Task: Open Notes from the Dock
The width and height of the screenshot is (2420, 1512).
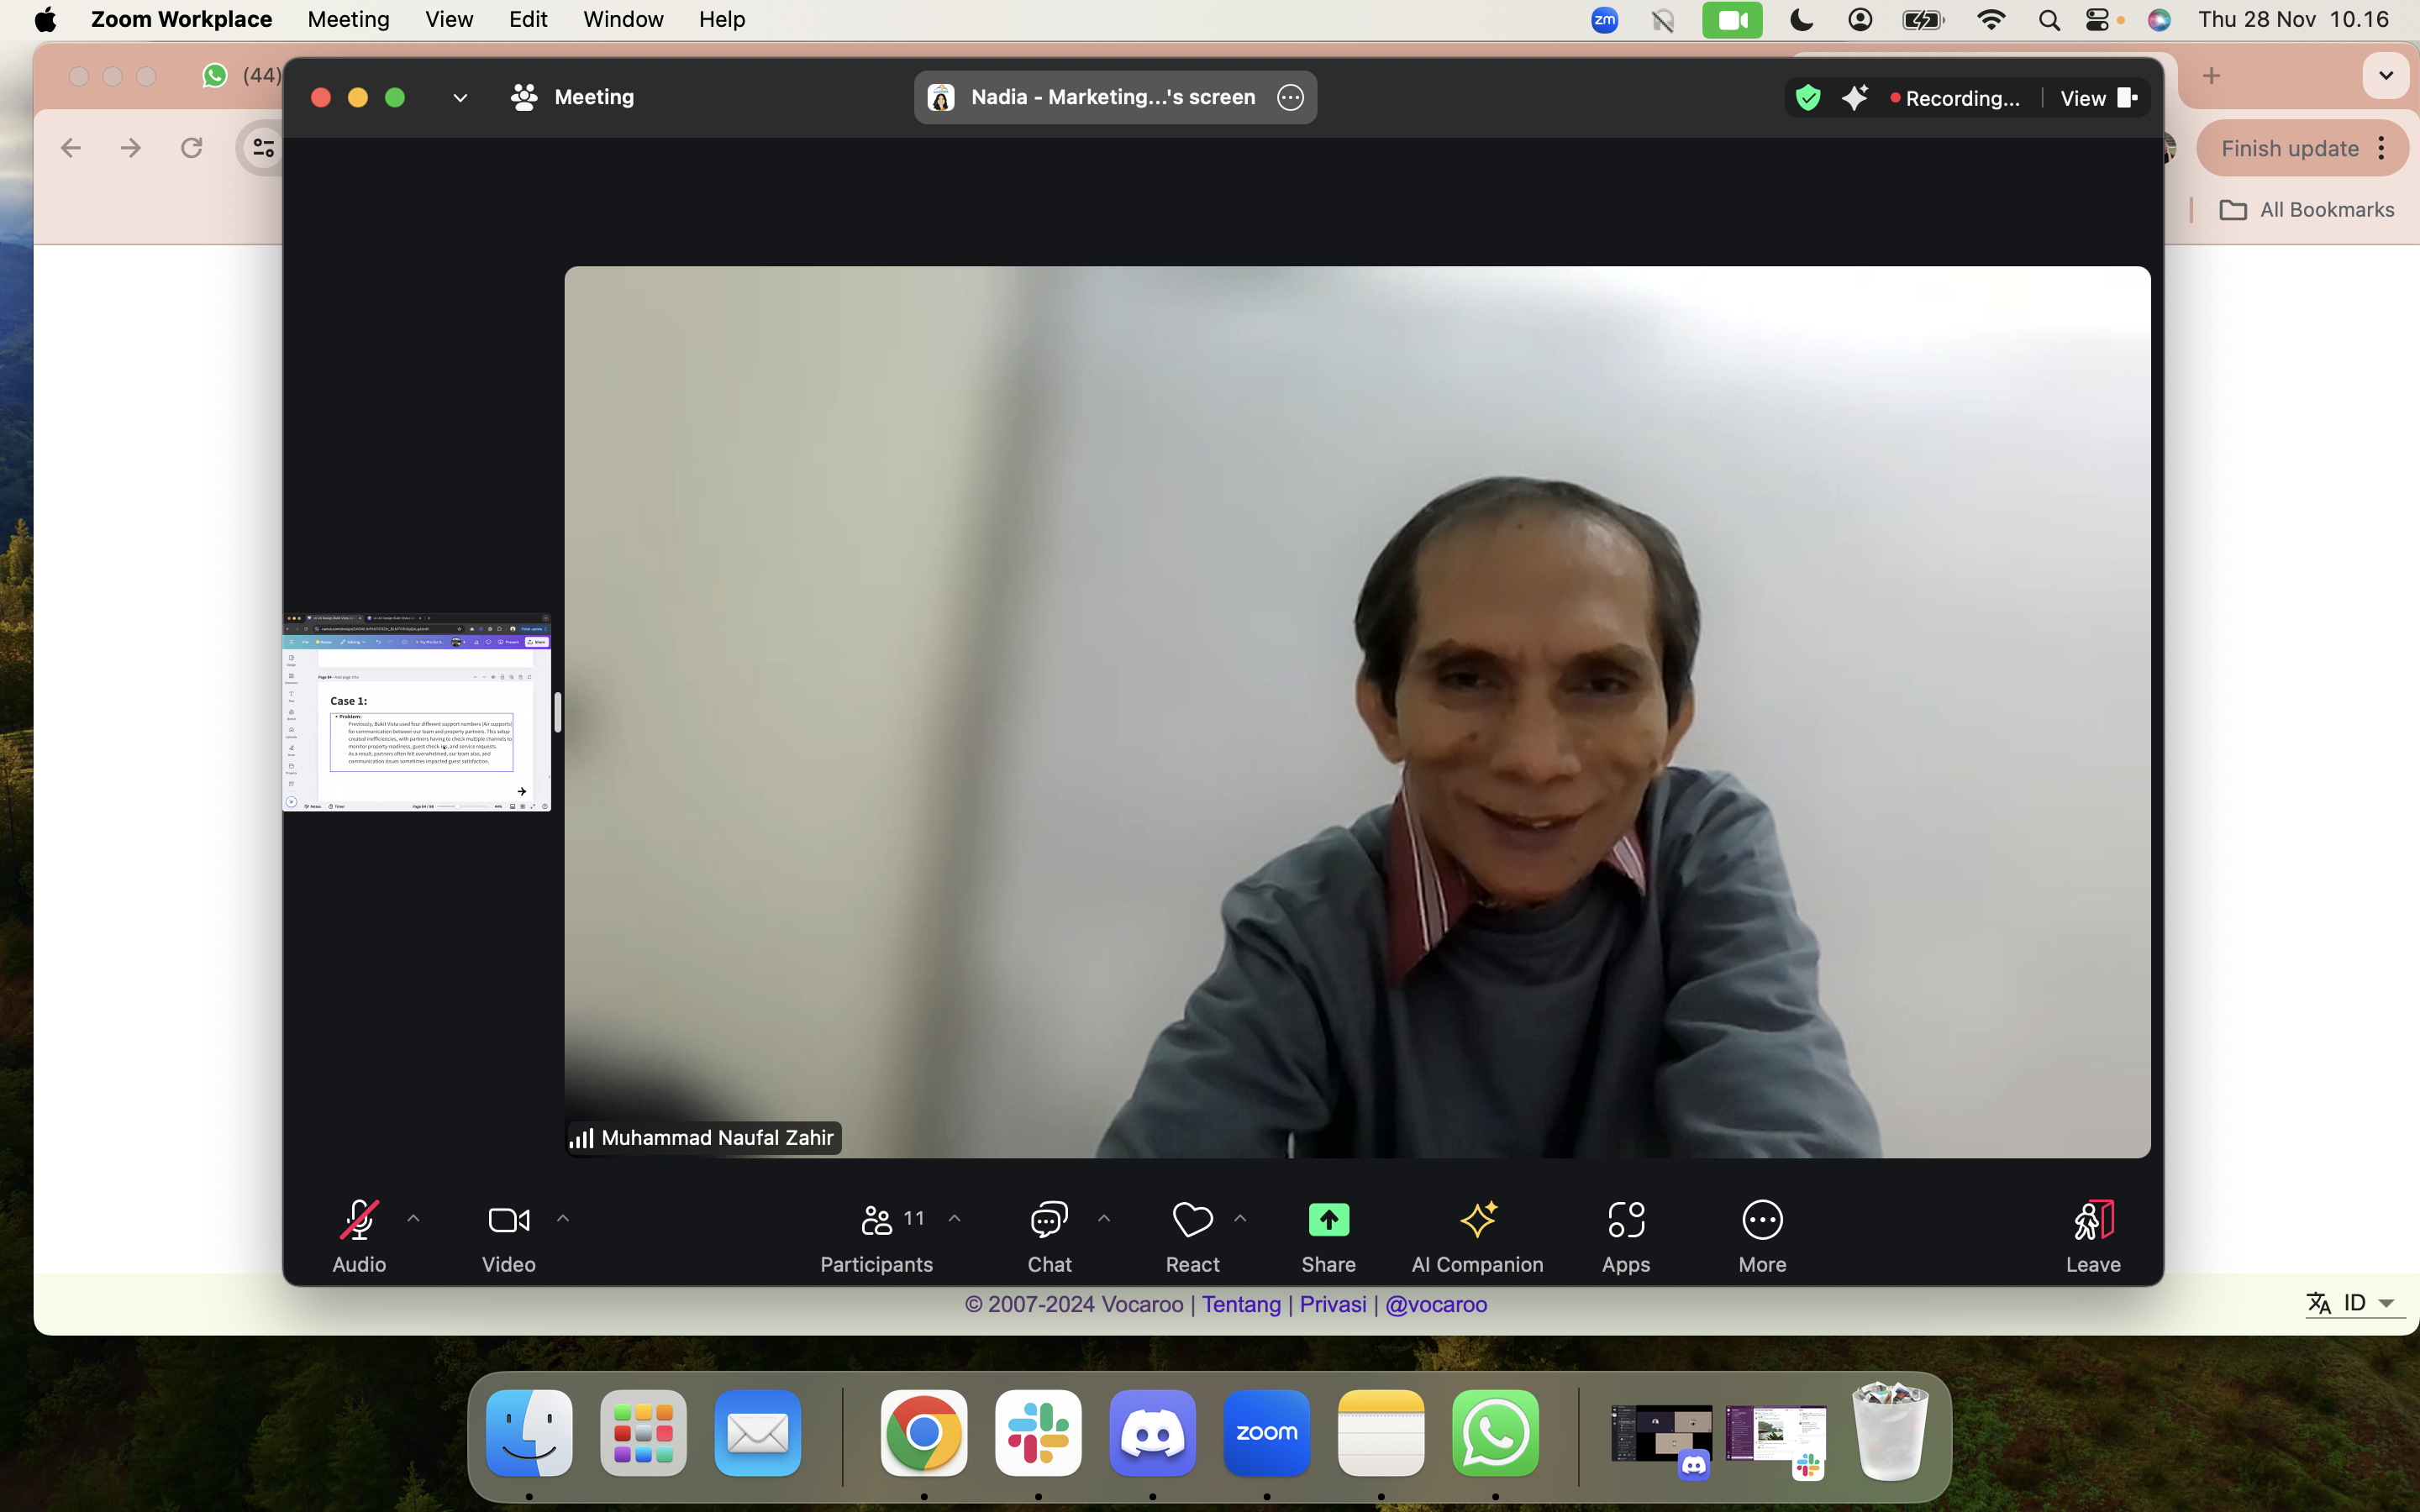Action: click(1381, 1433)
